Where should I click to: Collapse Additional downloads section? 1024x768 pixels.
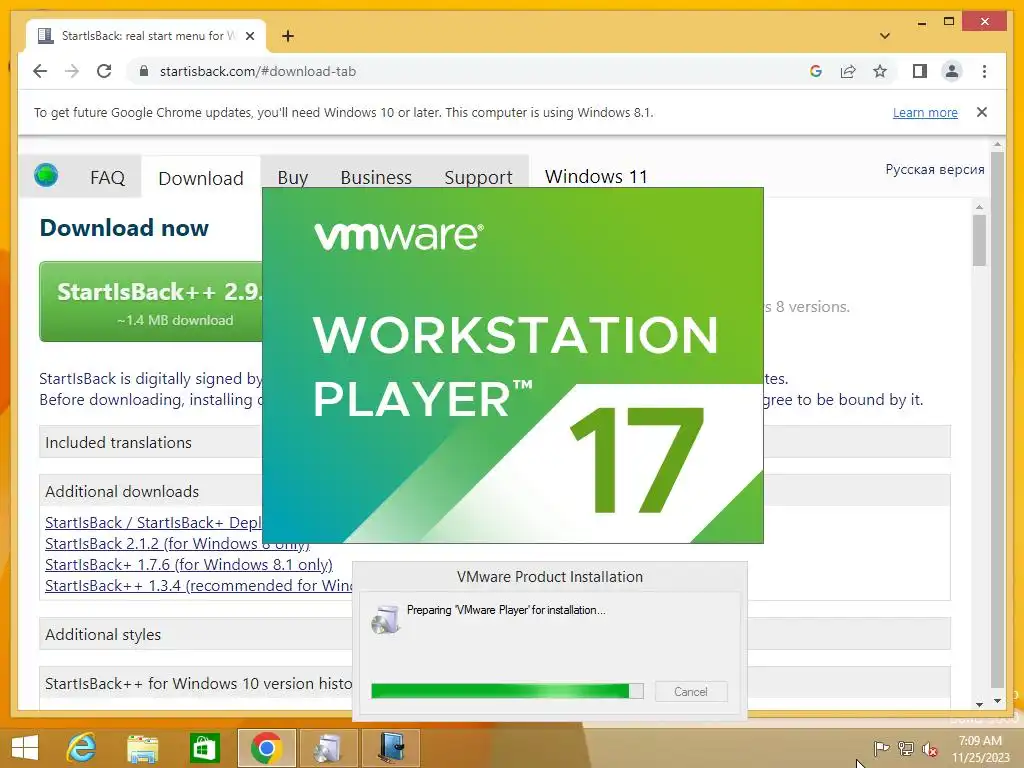coord(152,491)
